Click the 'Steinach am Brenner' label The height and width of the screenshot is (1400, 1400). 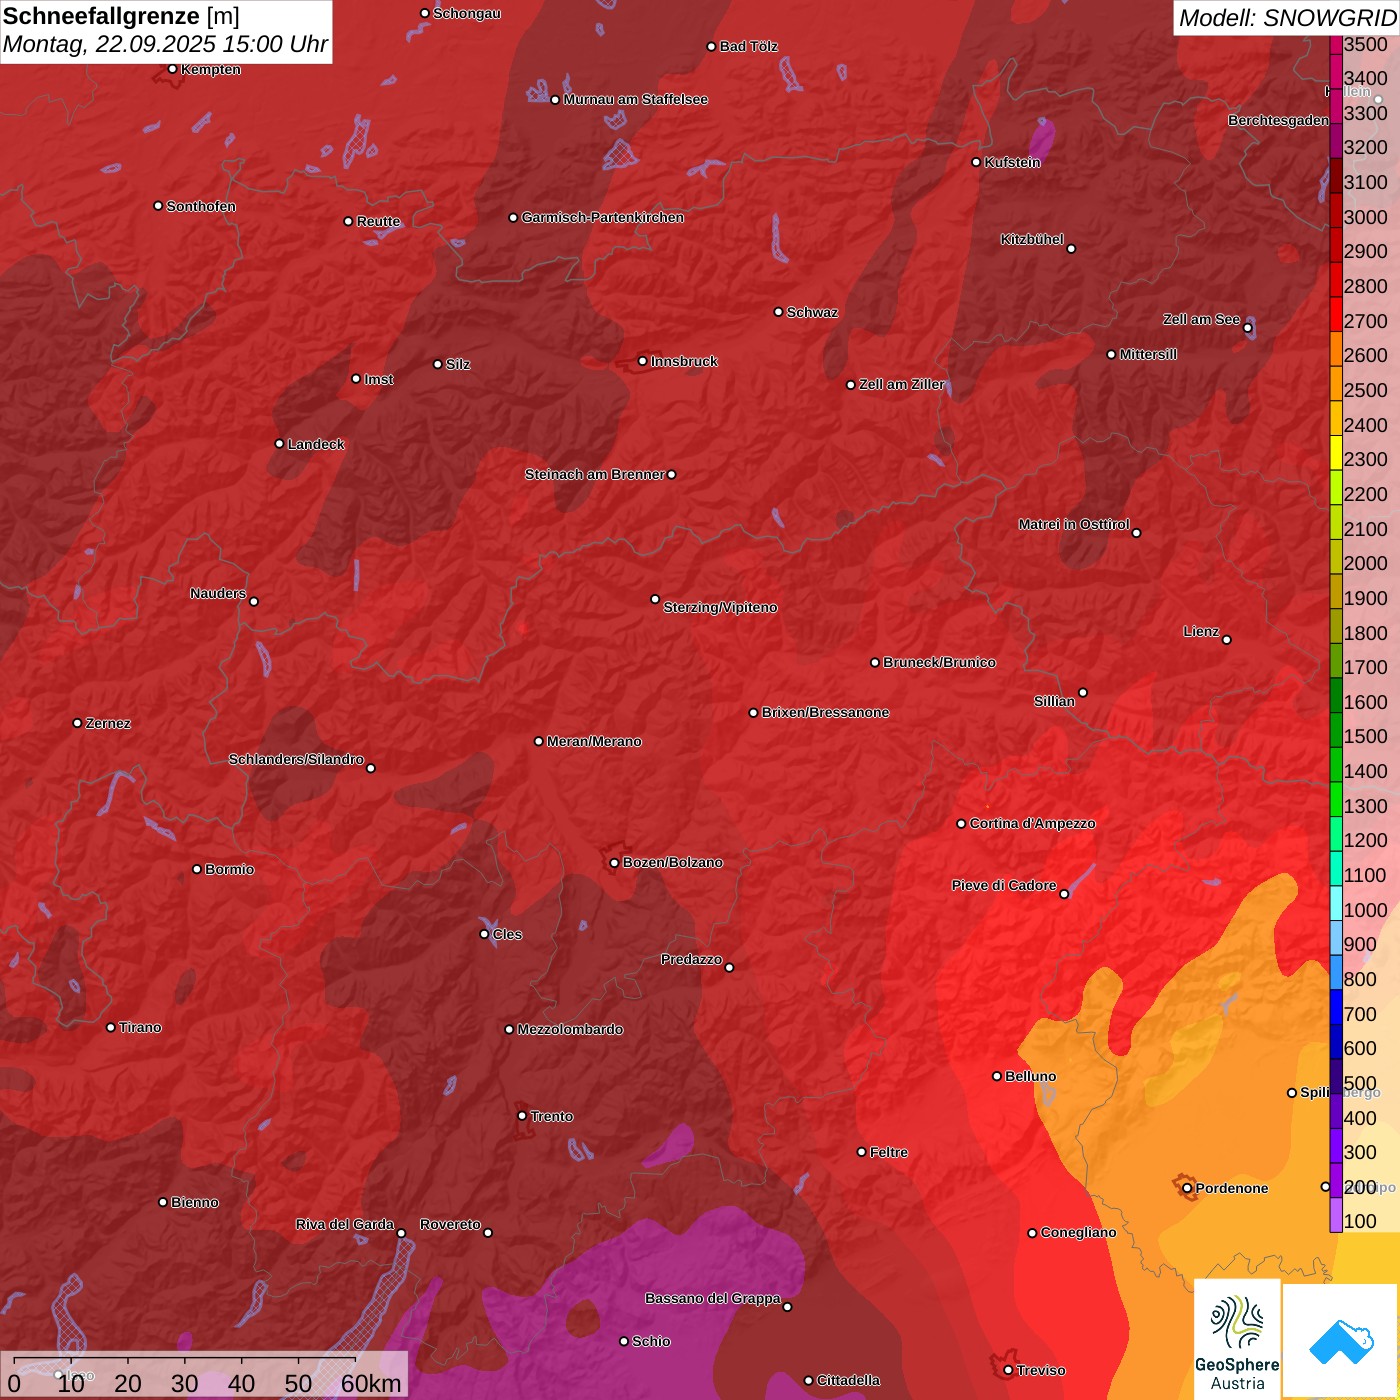click(x=594, y=475)
